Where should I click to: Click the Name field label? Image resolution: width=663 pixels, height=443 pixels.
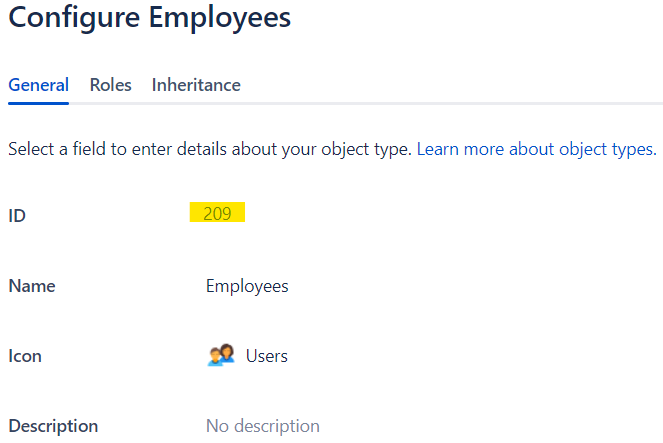point(32,286)
